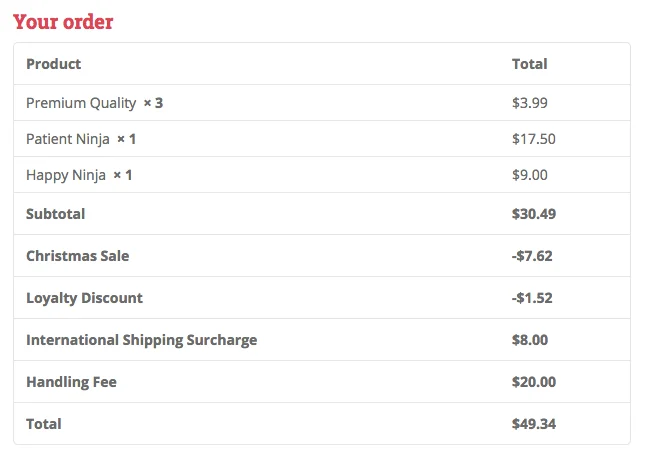Select the $3.99 price cell
646x460 pixels.
pos(529,103)
